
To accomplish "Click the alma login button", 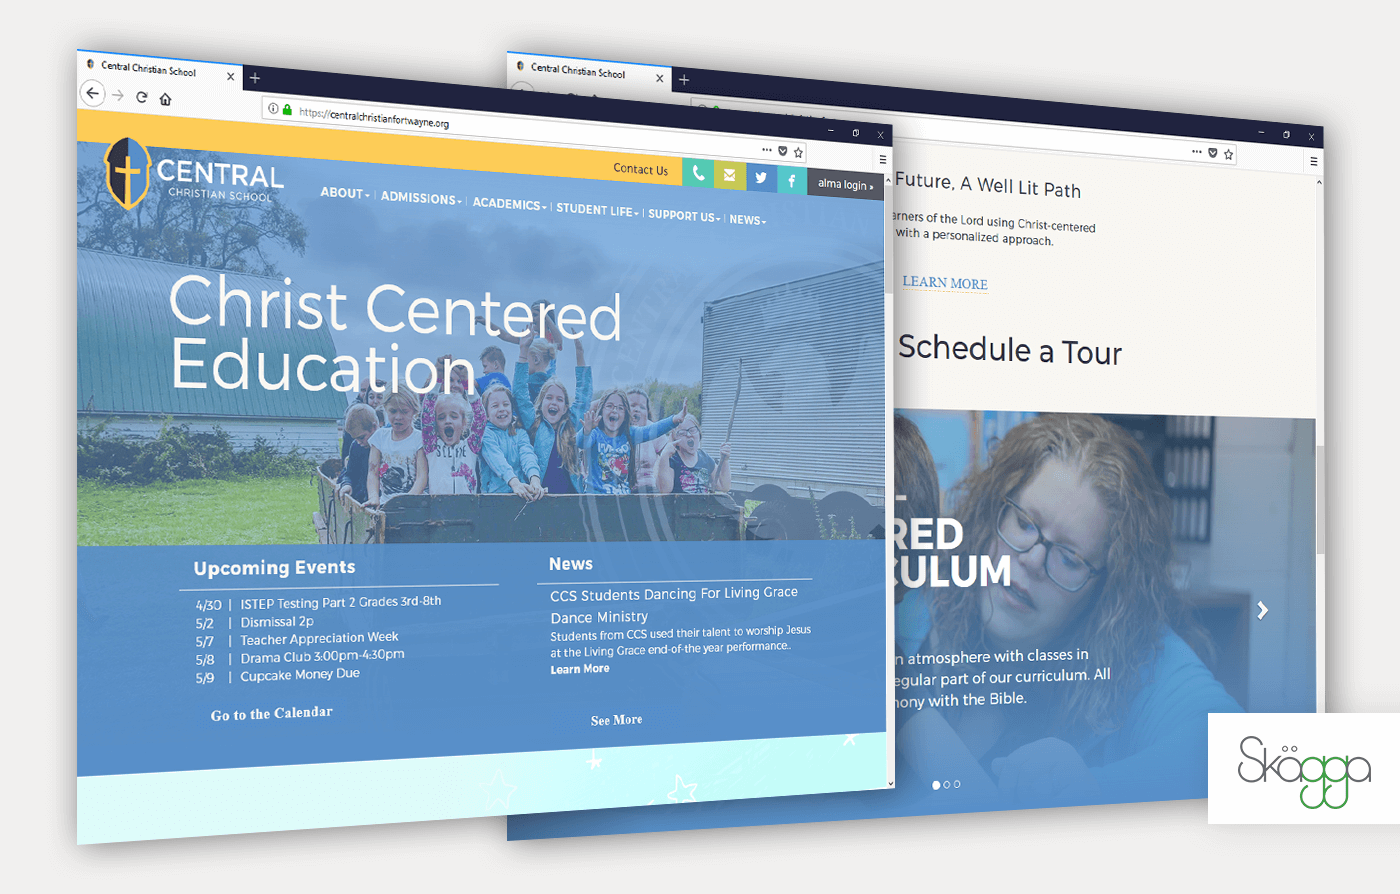I will pyautogui.click(x=845, y=184).
